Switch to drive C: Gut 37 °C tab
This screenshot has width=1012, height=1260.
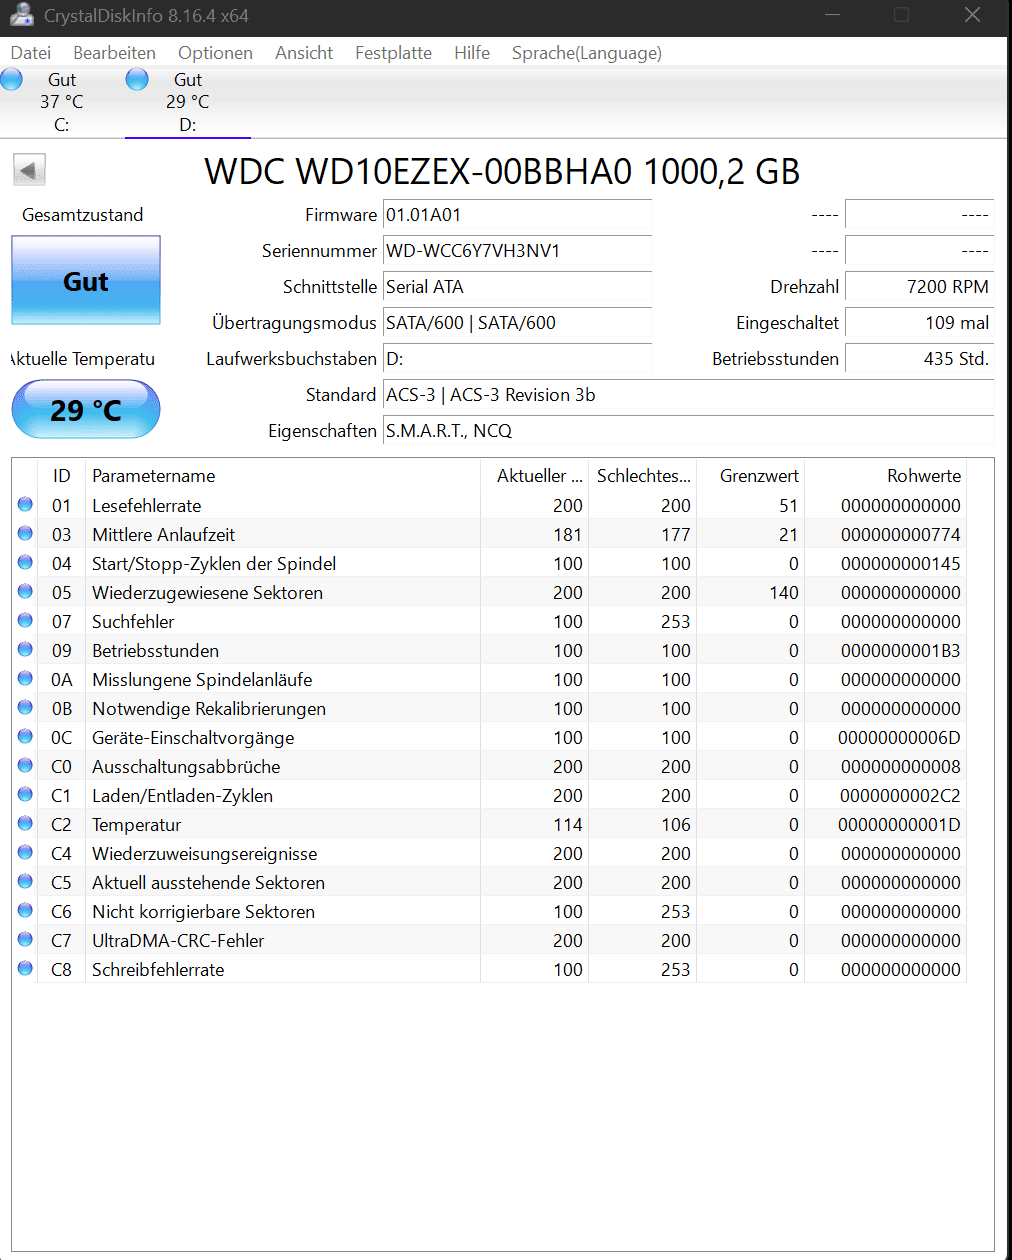[x=62, y=102]
